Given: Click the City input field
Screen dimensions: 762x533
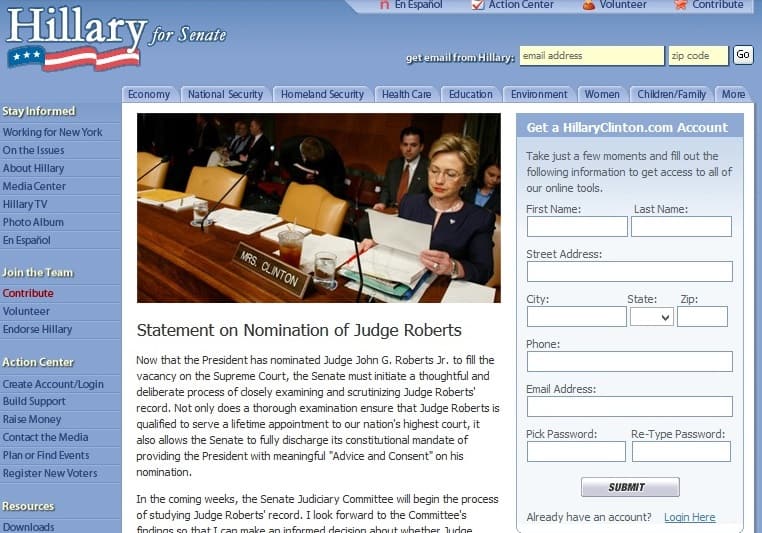Looking at the screenshot, I should pyautogui.click(x=576, y=317).
